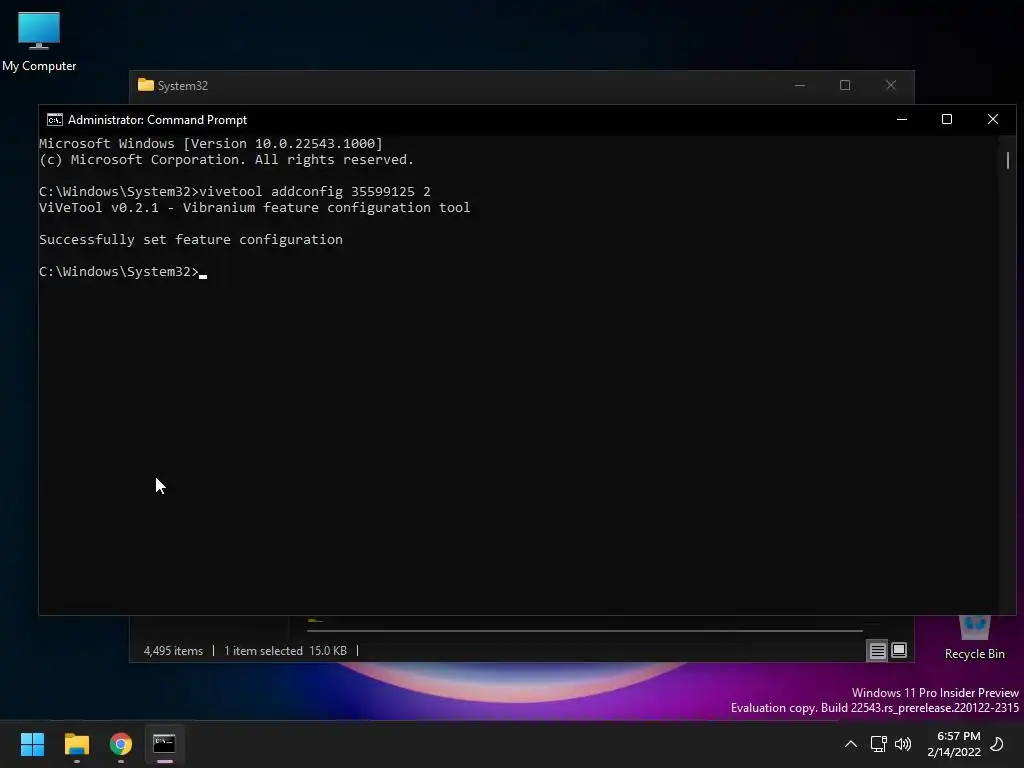Maximize the Command Prompt window
This screenshot has width=1024, height=768.
click(x=947, y=120)
